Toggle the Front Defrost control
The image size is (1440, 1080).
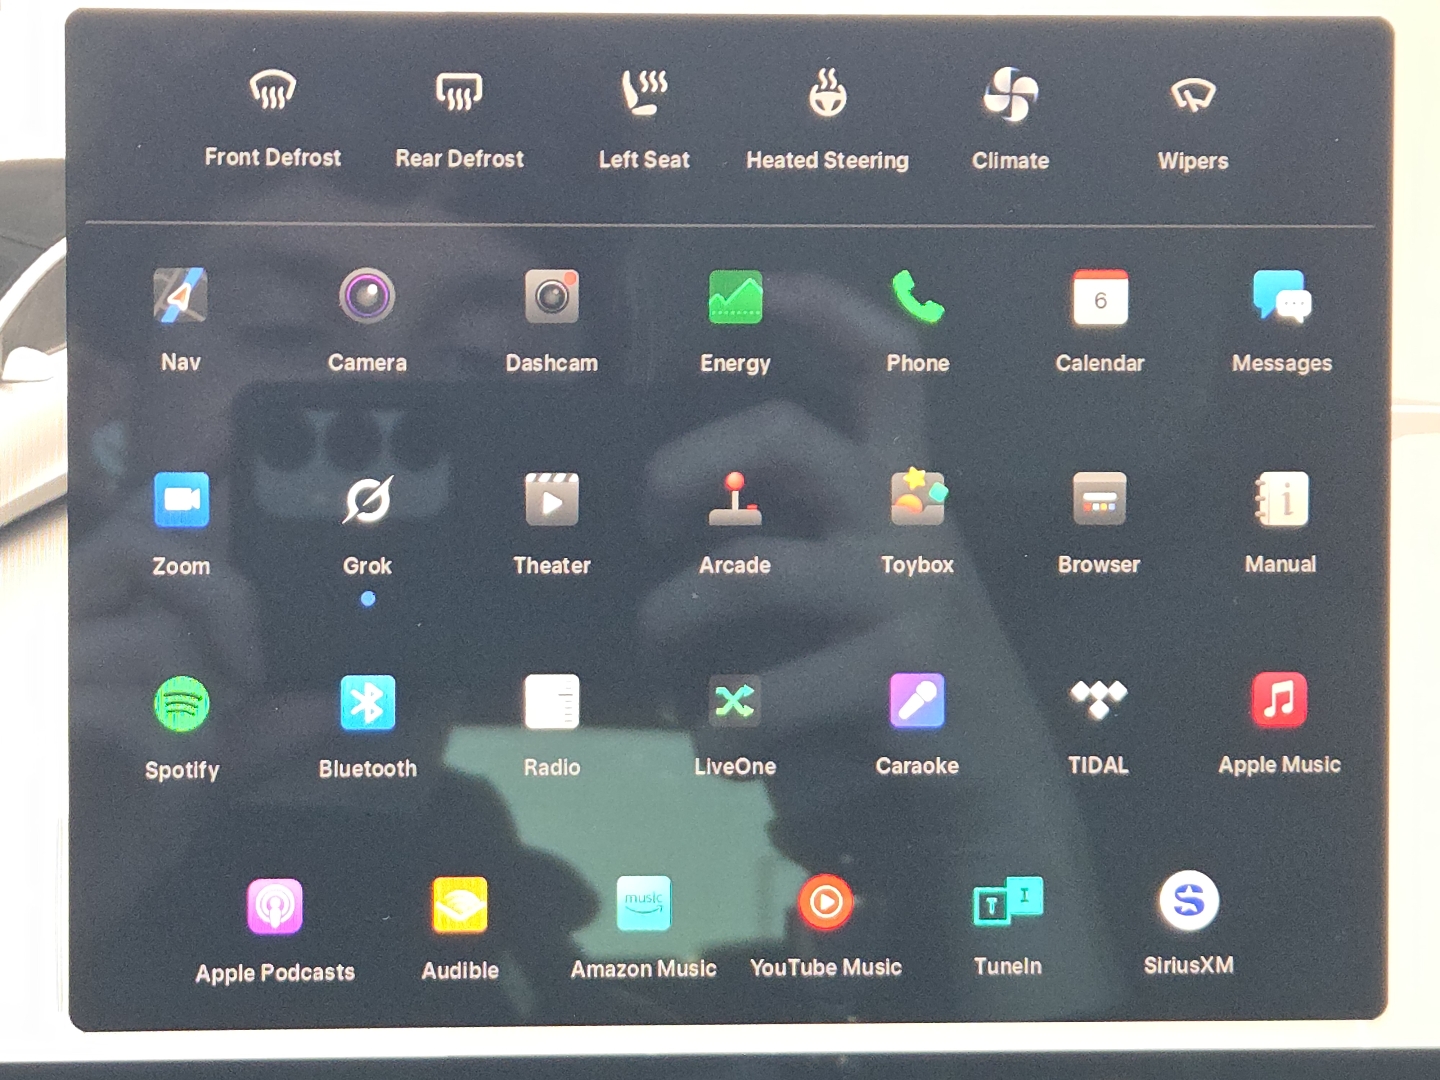(272, 93)
